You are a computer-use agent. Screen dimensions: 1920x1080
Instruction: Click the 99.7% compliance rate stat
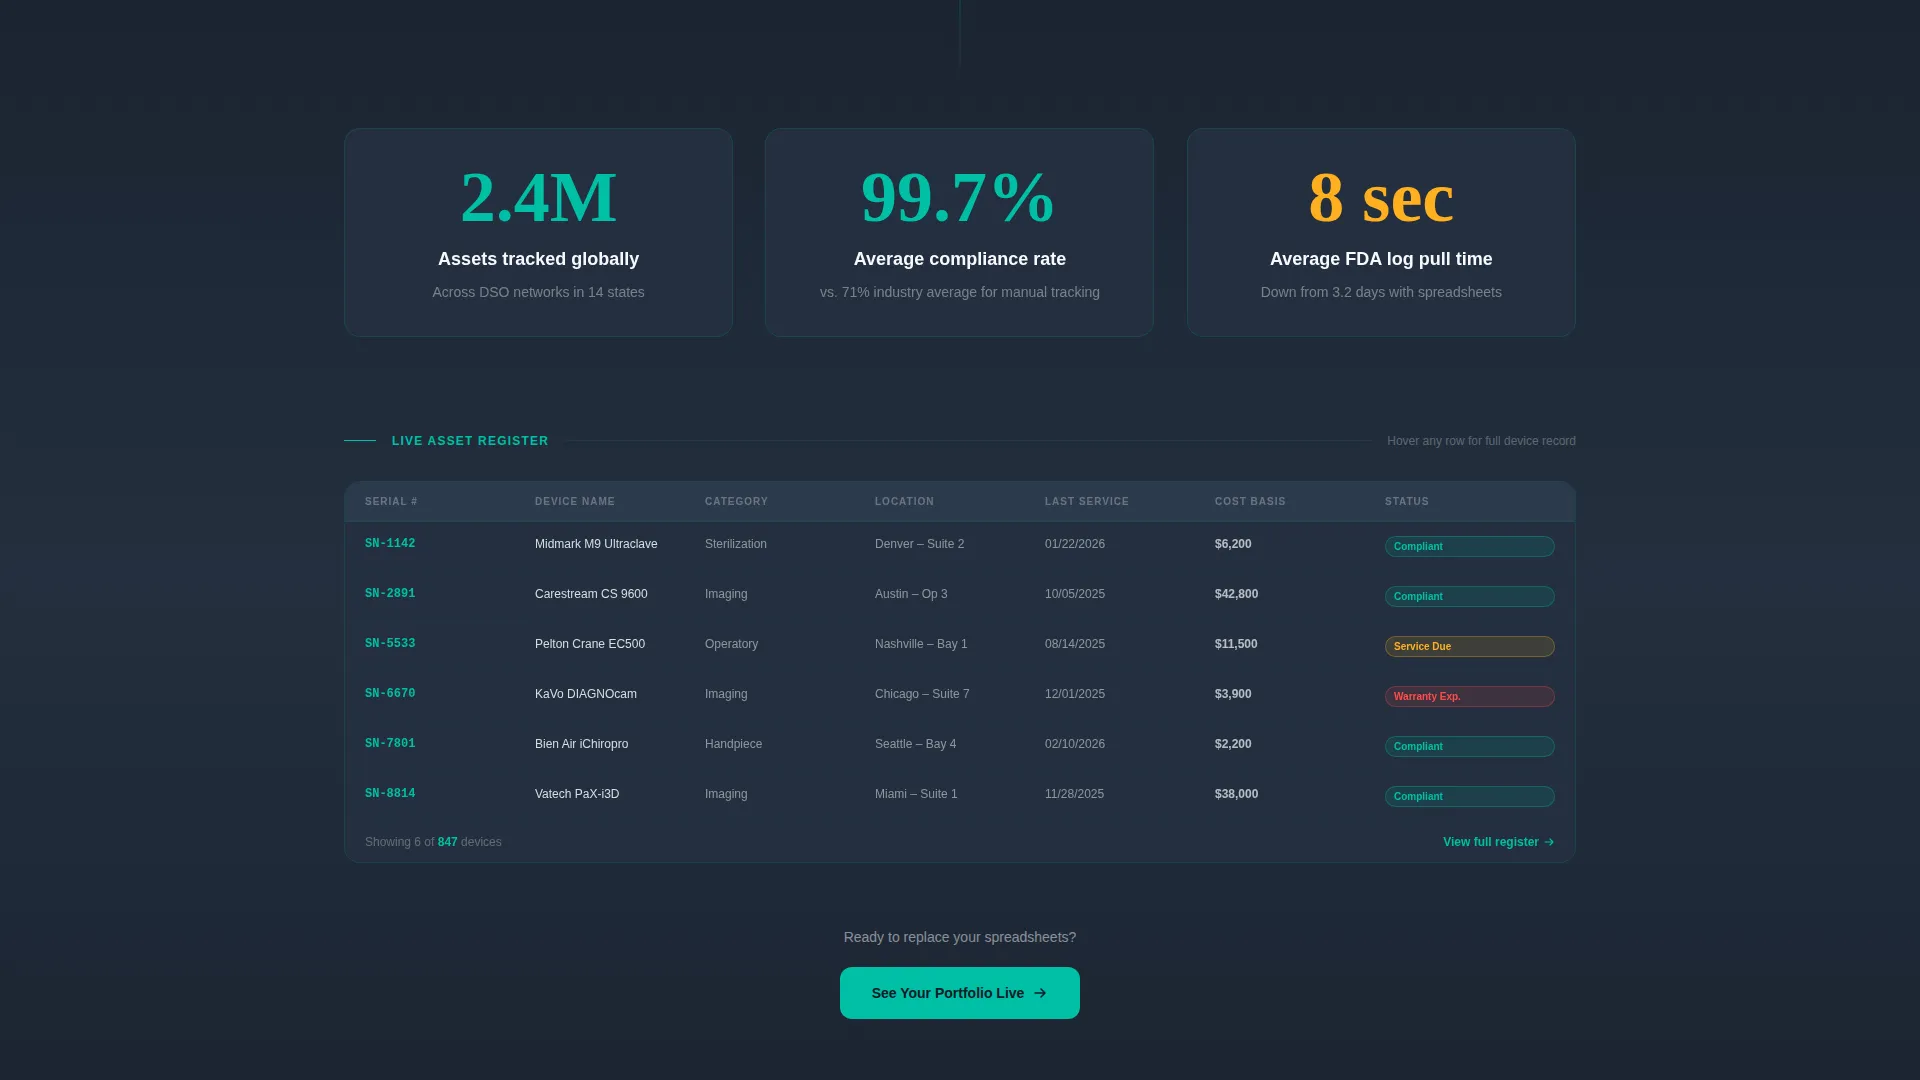[958, 197]
